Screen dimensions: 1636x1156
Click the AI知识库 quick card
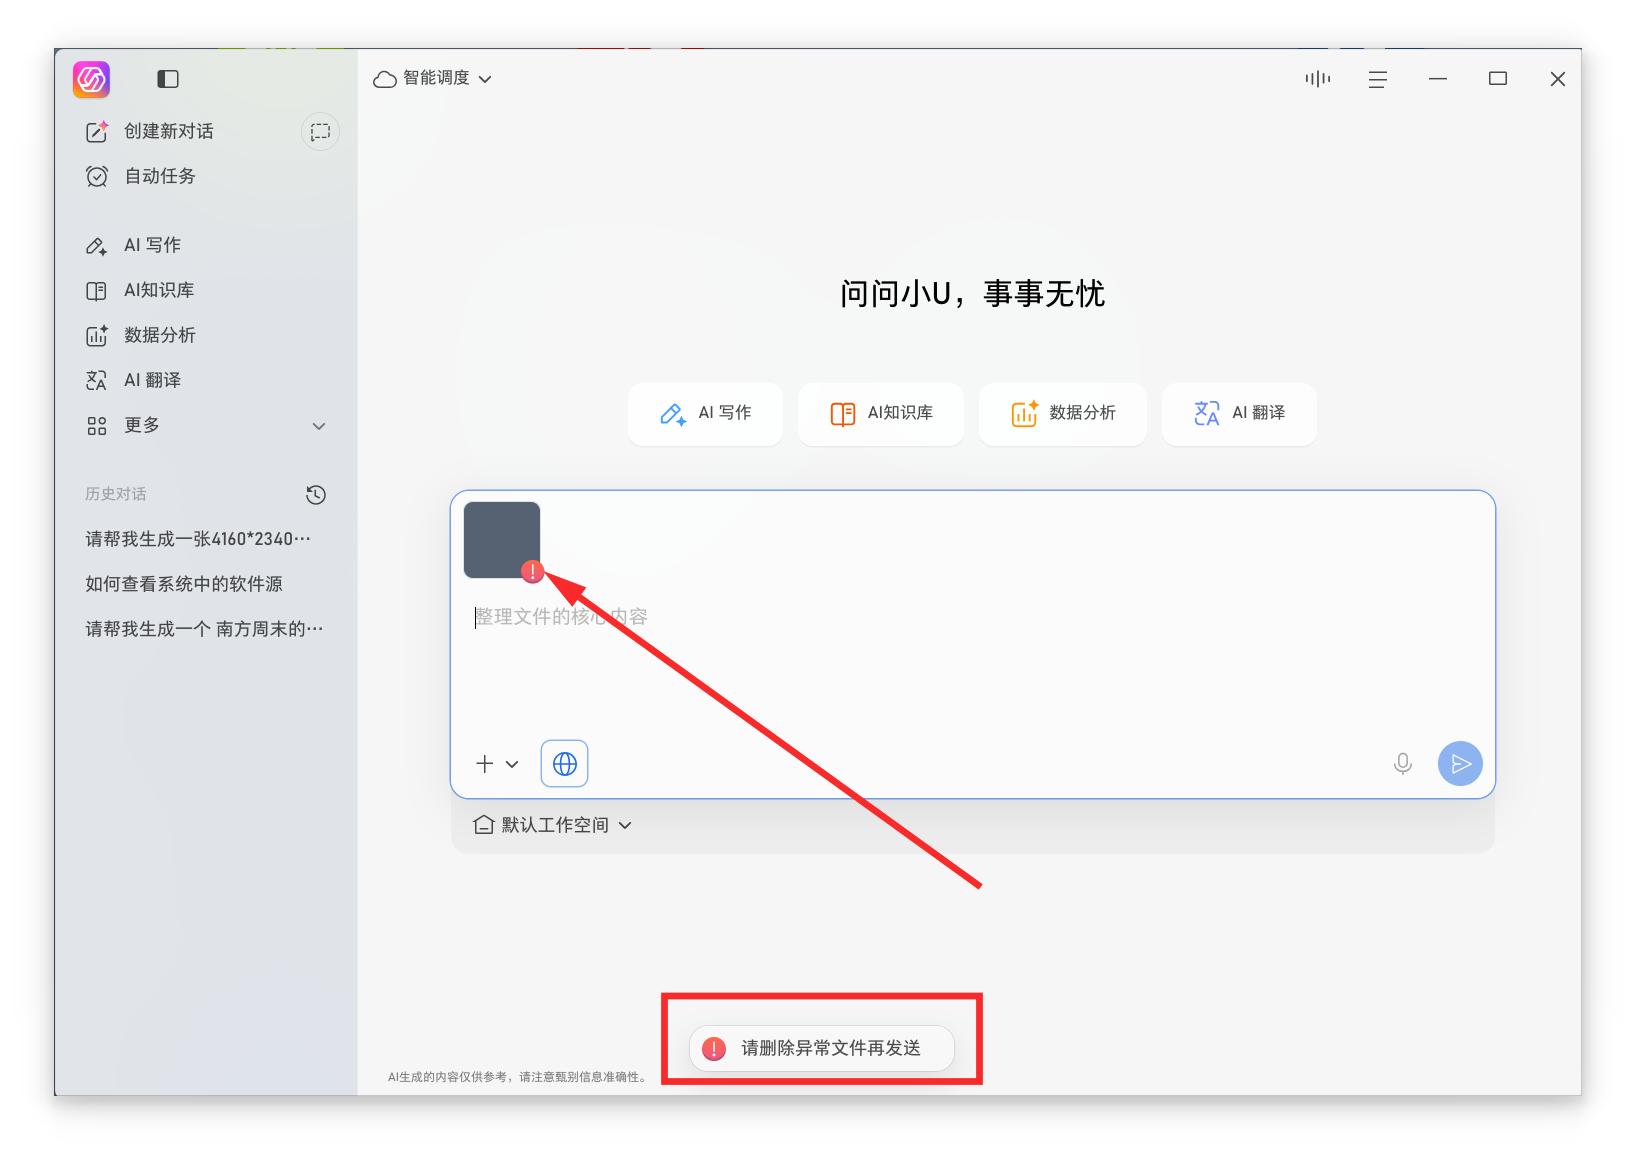pyautogui.click(x=881, y=414)
